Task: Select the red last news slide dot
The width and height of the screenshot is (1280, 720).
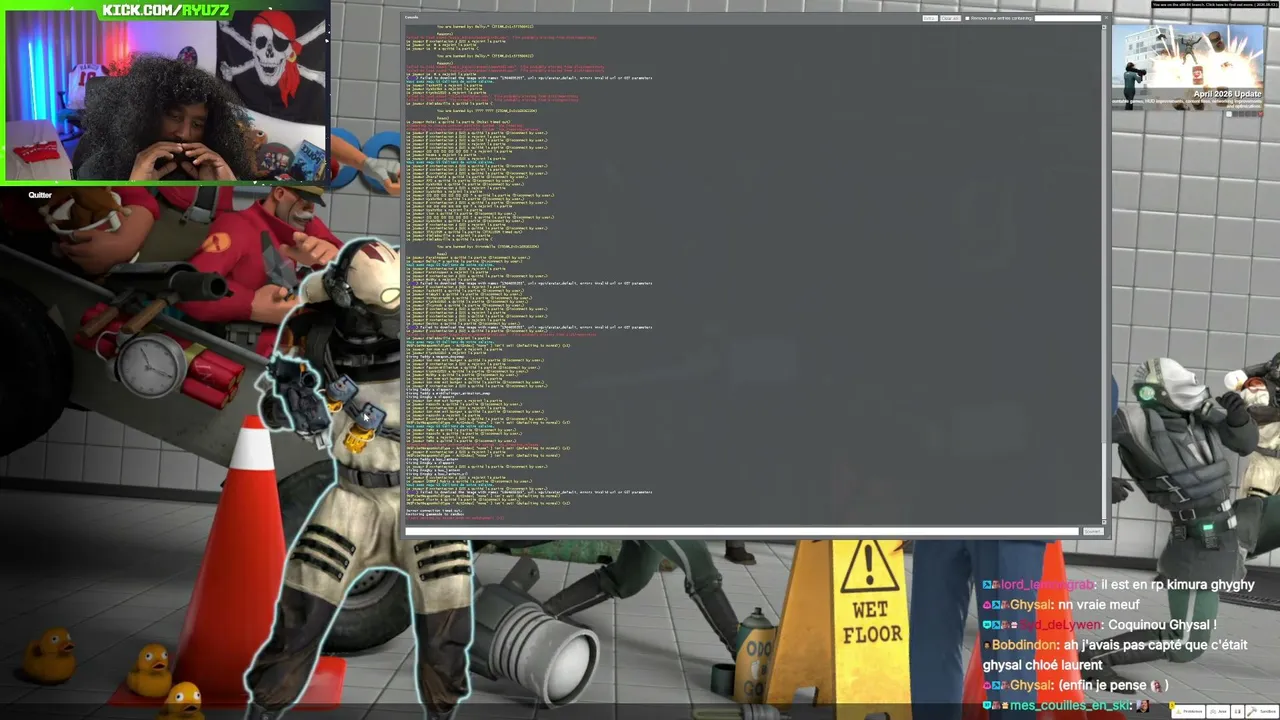Action: click(1260, 113)
